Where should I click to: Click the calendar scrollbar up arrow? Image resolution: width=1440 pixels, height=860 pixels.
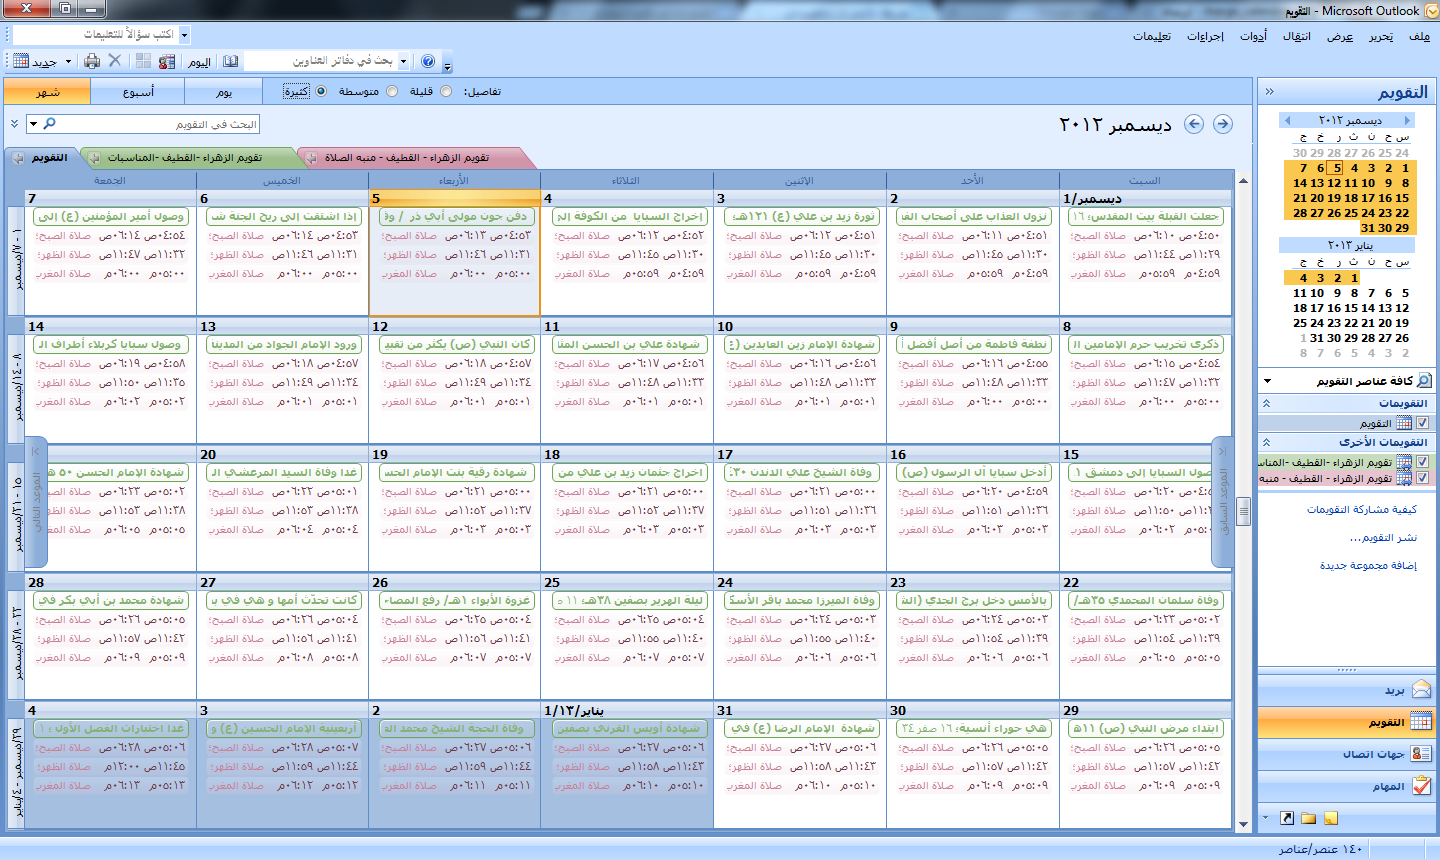tap(1244, 181)
